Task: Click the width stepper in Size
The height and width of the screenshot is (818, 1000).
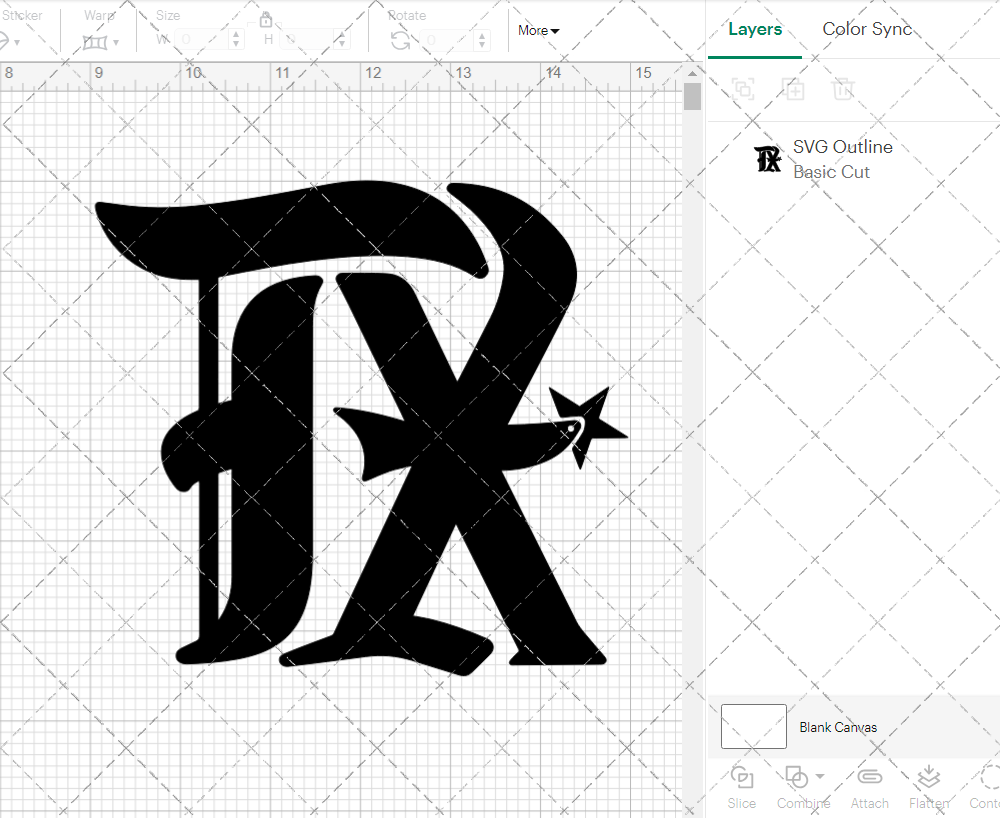Action: pos(236,39)
